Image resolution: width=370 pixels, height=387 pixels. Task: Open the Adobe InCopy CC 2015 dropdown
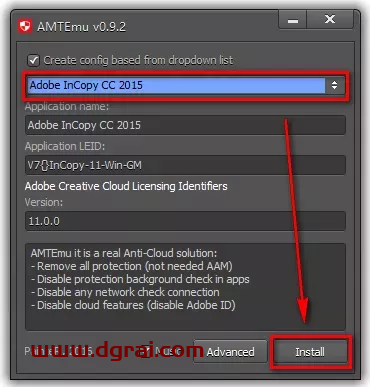(x=185, y=85)
